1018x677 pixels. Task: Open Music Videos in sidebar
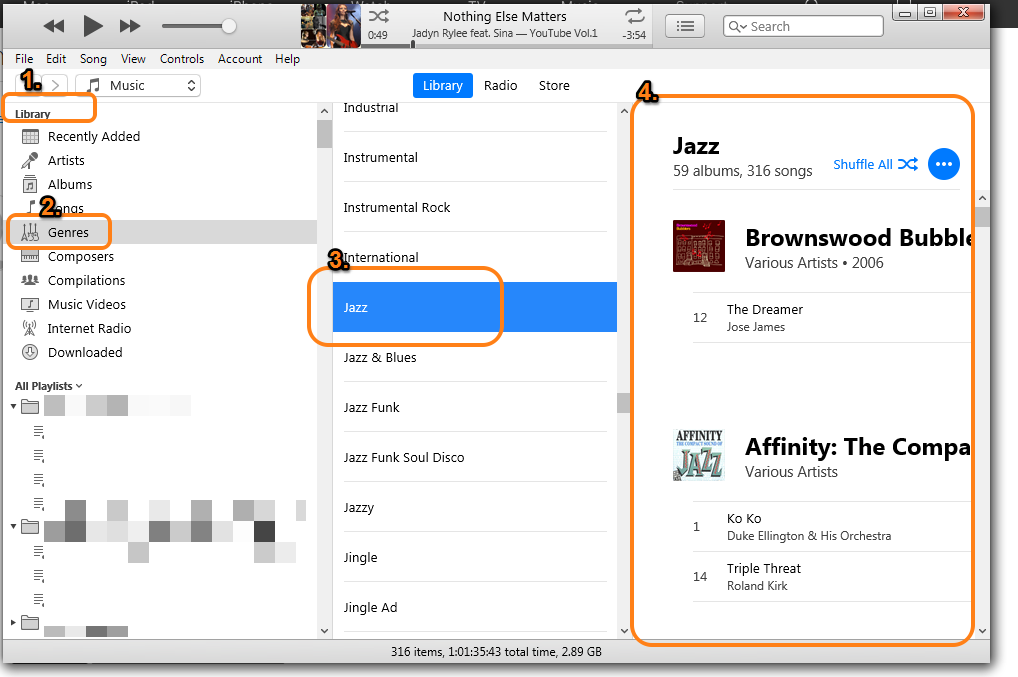click(x=86, y=304)
